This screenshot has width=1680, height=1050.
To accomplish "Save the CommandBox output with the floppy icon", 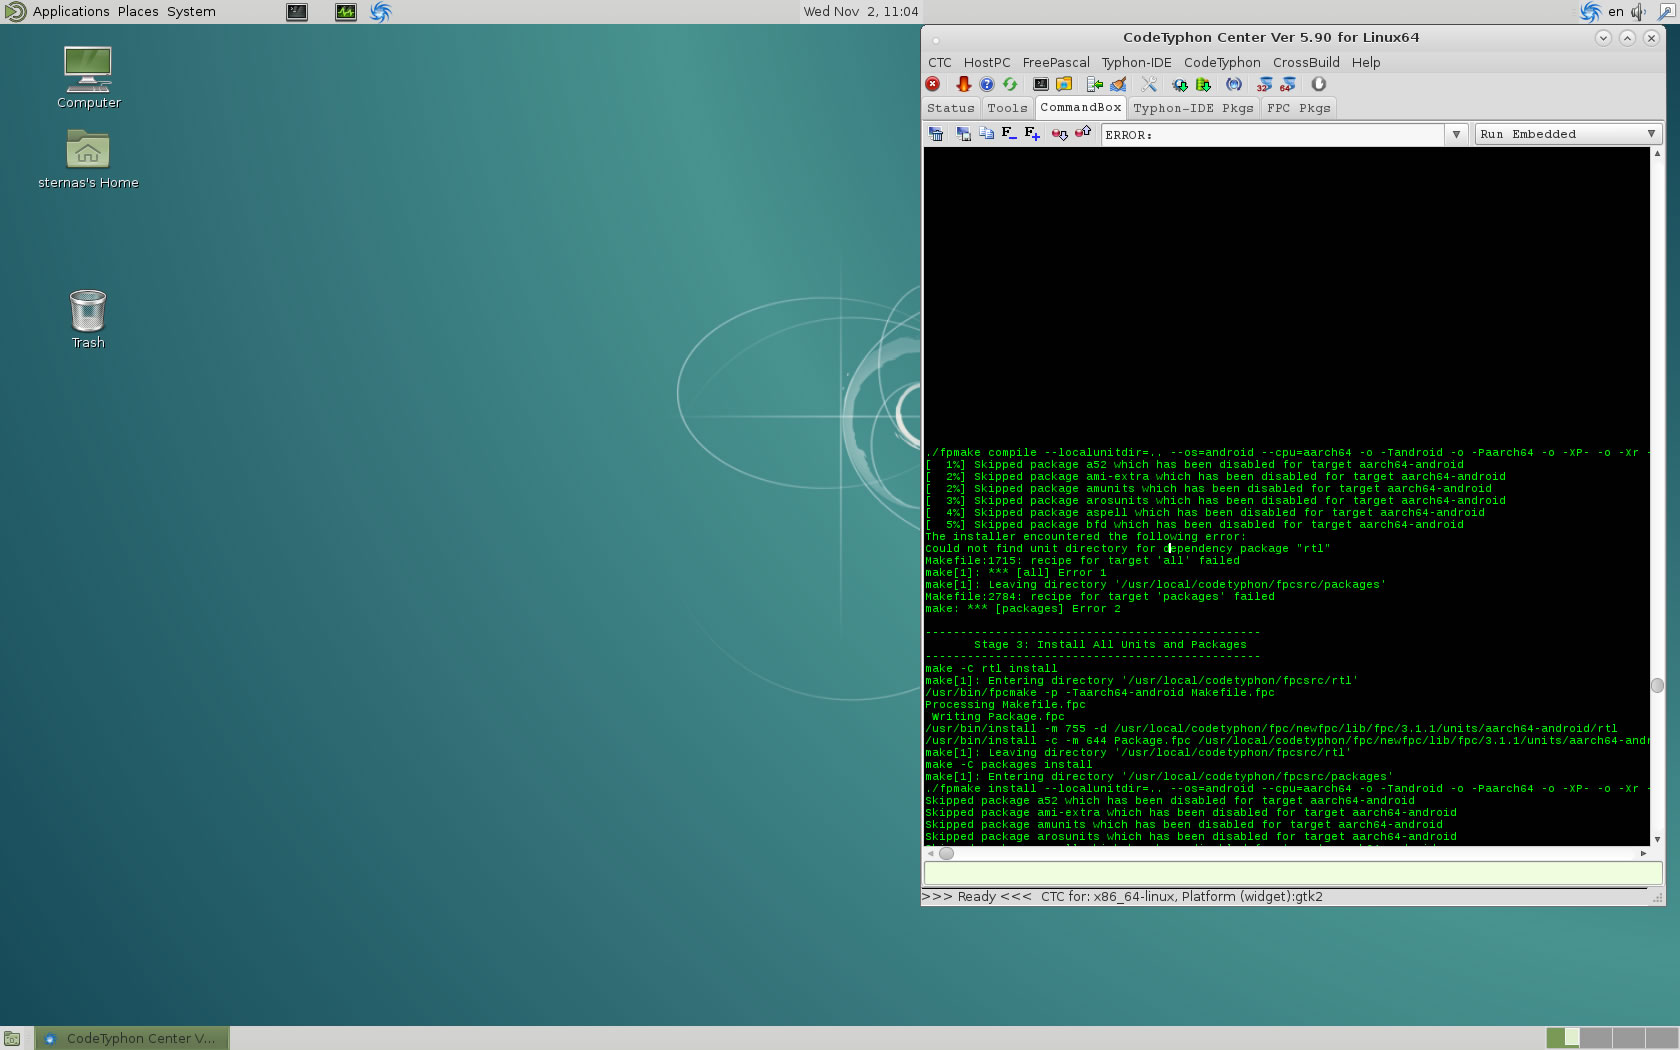I will pos(963,133).
